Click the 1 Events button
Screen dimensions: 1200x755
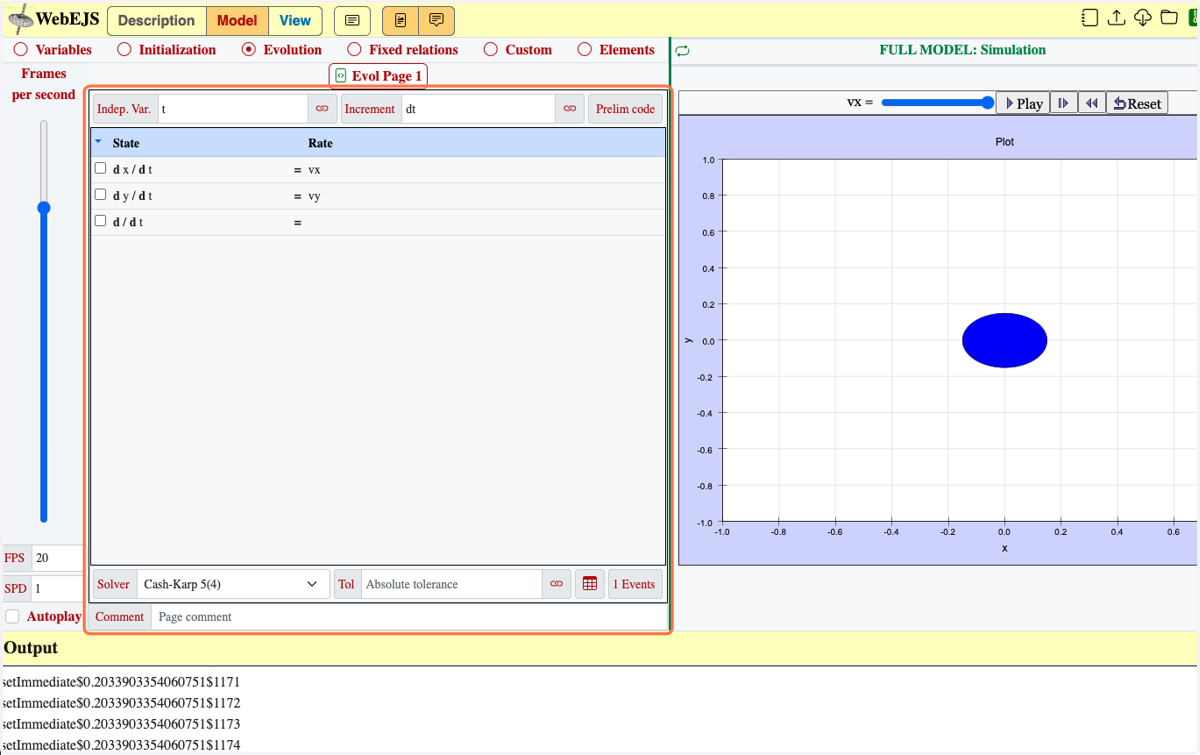click(x=634, y=584)
